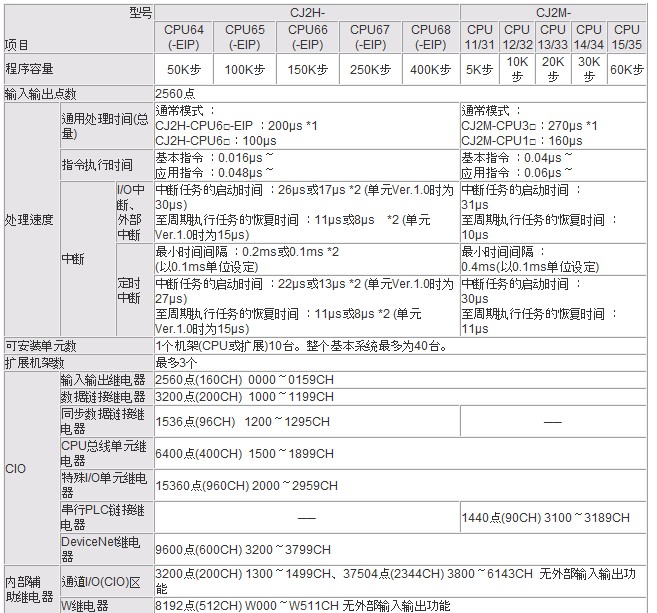Click CJ2M-CPU3□：270μs processing time text

tap(529, 126)
